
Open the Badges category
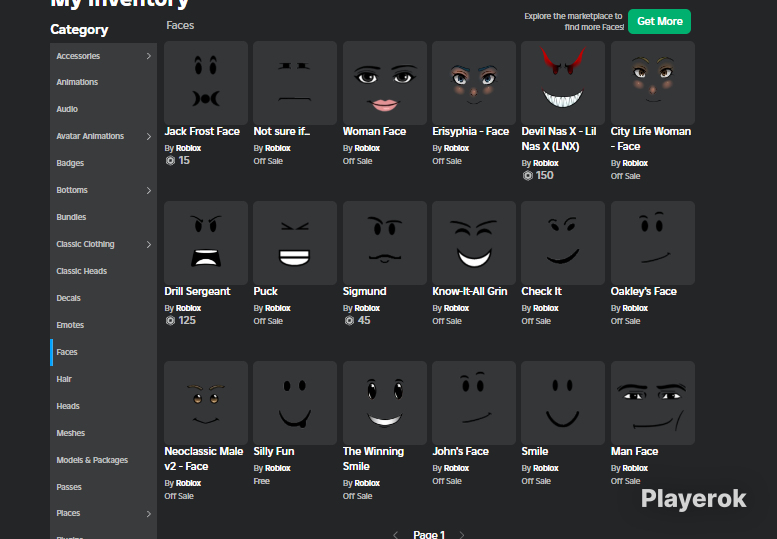[104, 163]
